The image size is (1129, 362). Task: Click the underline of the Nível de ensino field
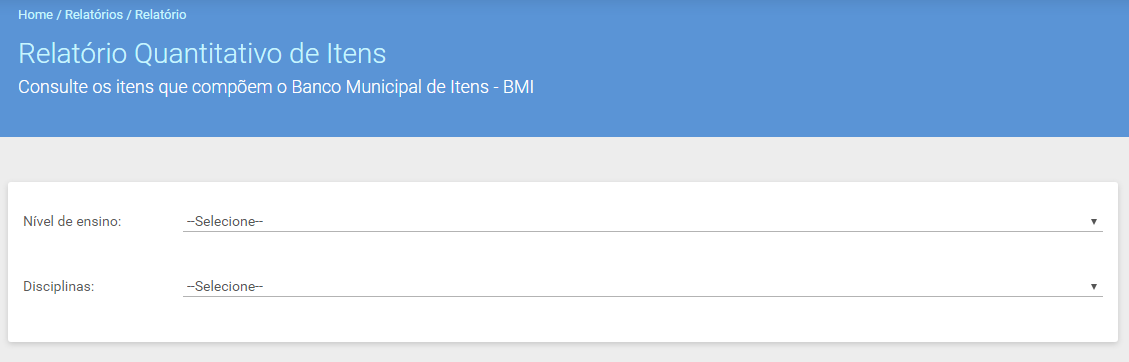[x=642, y=231]
